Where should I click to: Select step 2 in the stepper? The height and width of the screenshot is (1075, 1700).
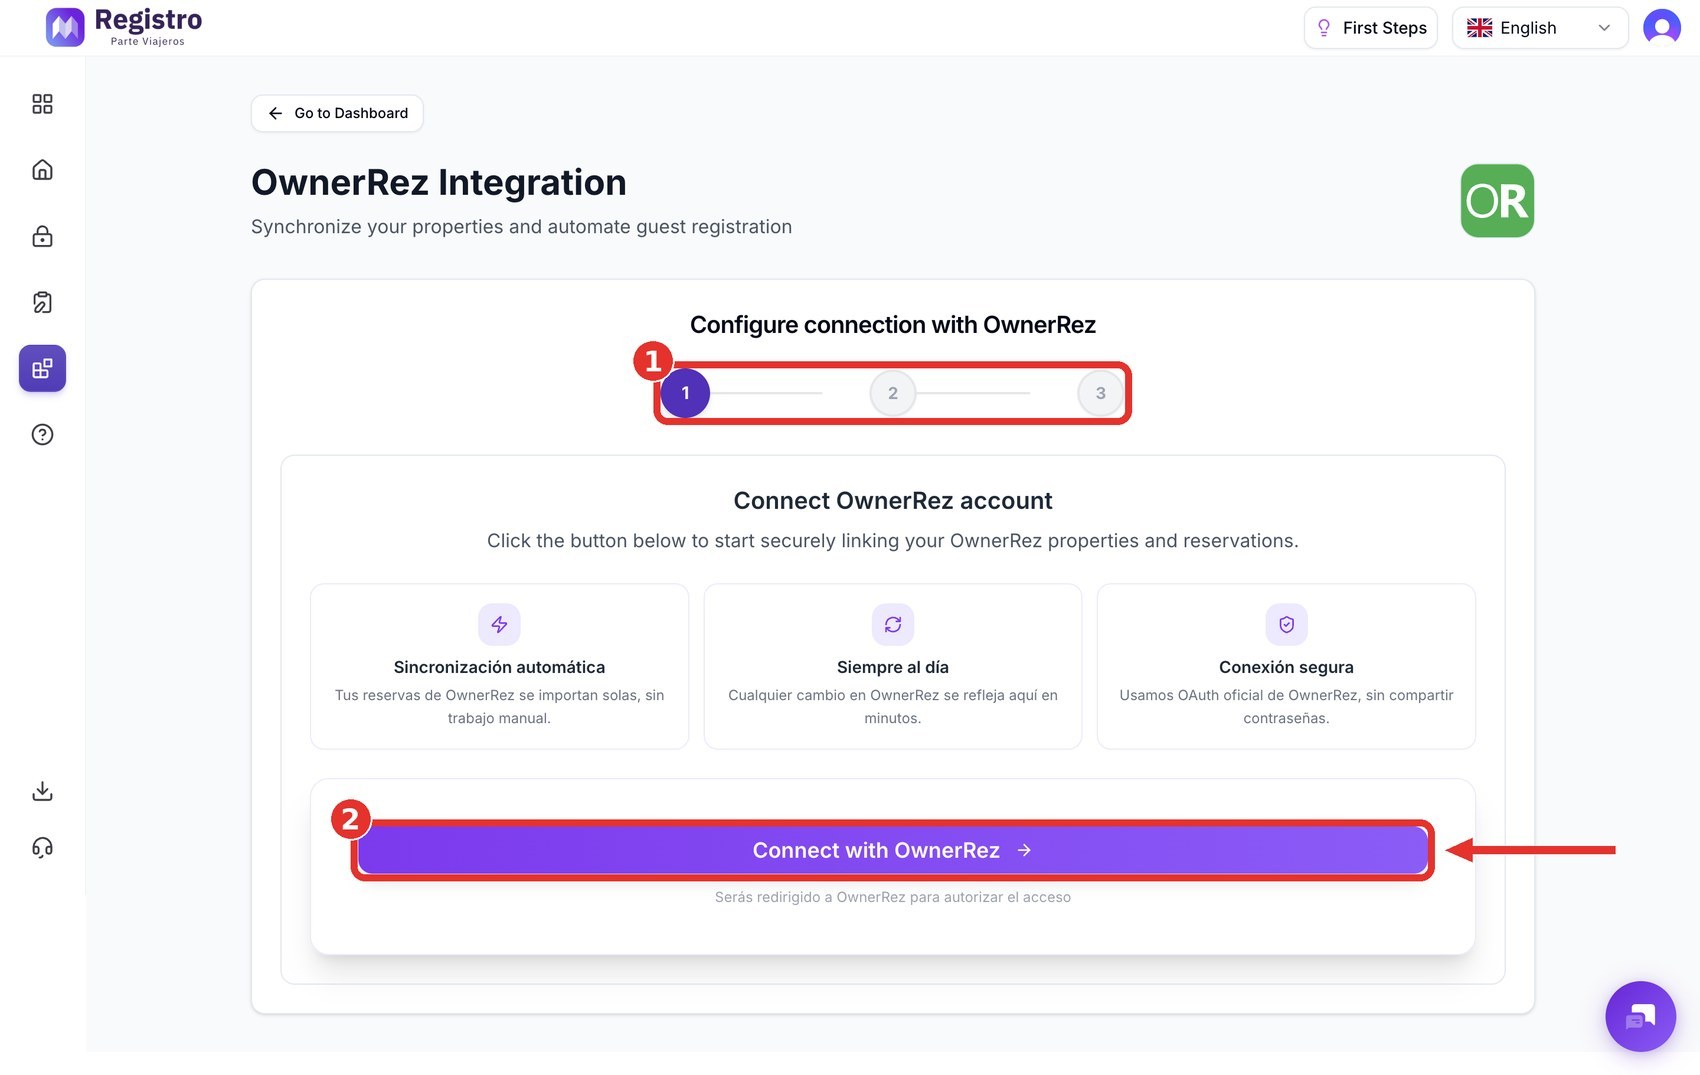tap(893, 393)
